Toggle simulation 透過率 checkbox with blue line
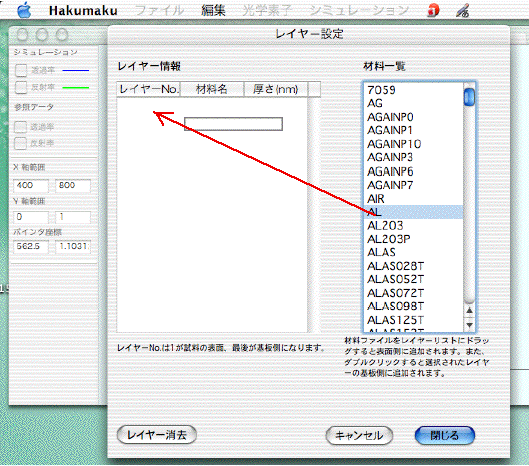The image size is (529, 466). point(21,71)
